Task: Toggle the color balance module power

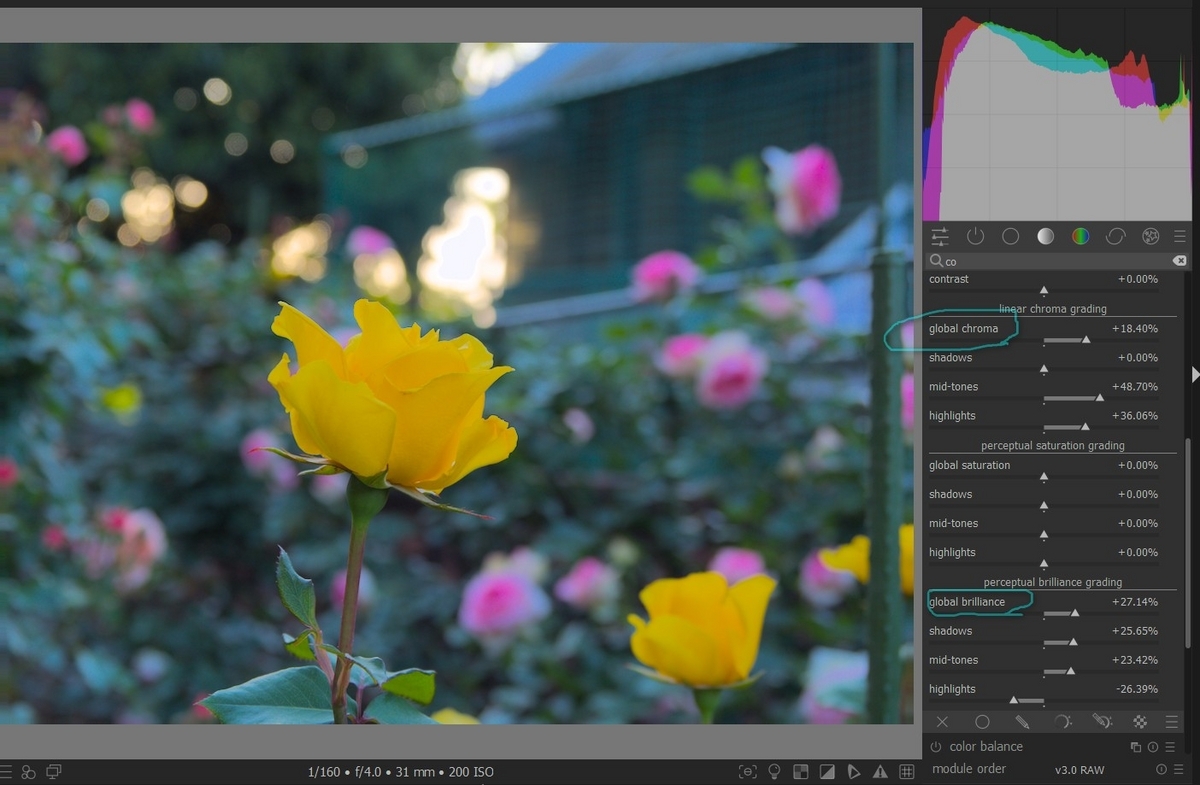Action: (x=936, y=747)
